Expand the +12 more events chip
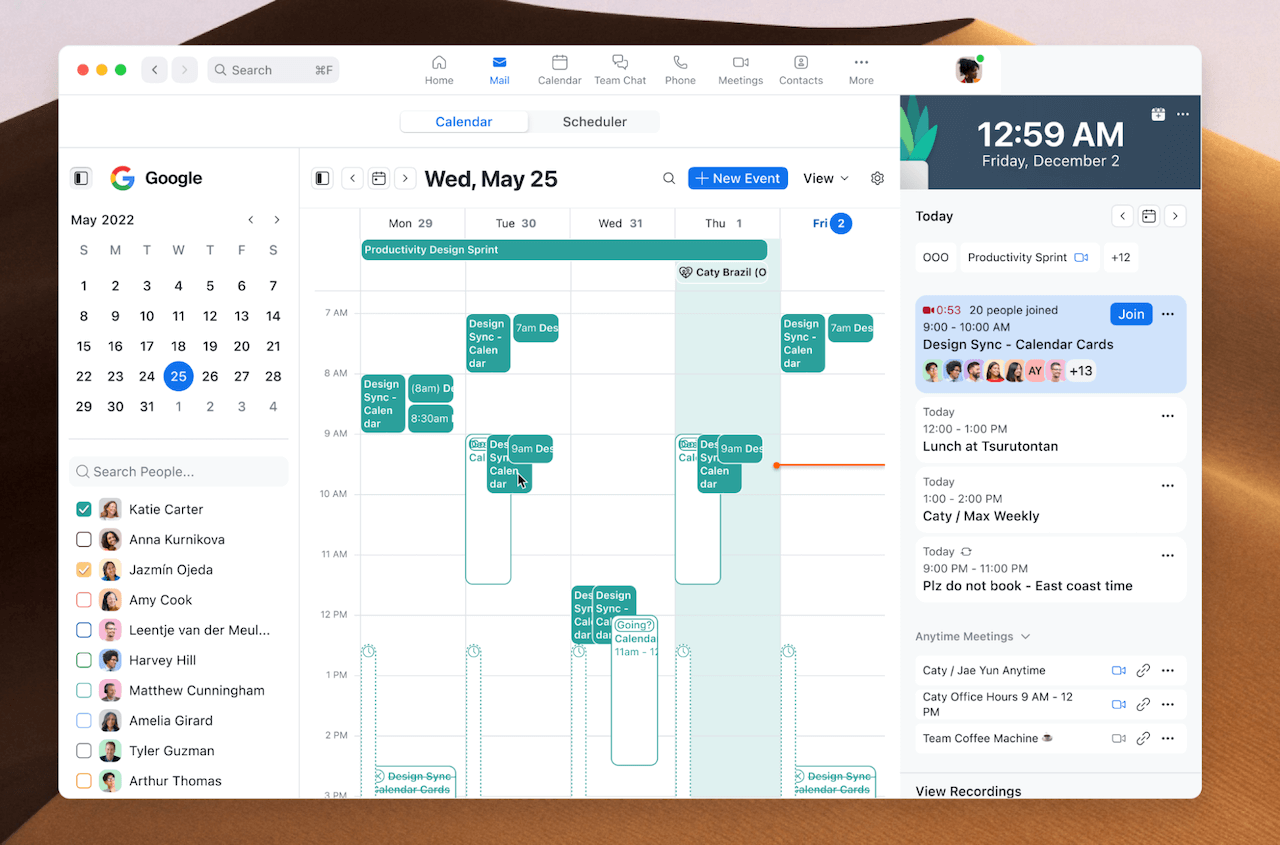Viewport: 1280px width, 845px height. pos(1121,257)
